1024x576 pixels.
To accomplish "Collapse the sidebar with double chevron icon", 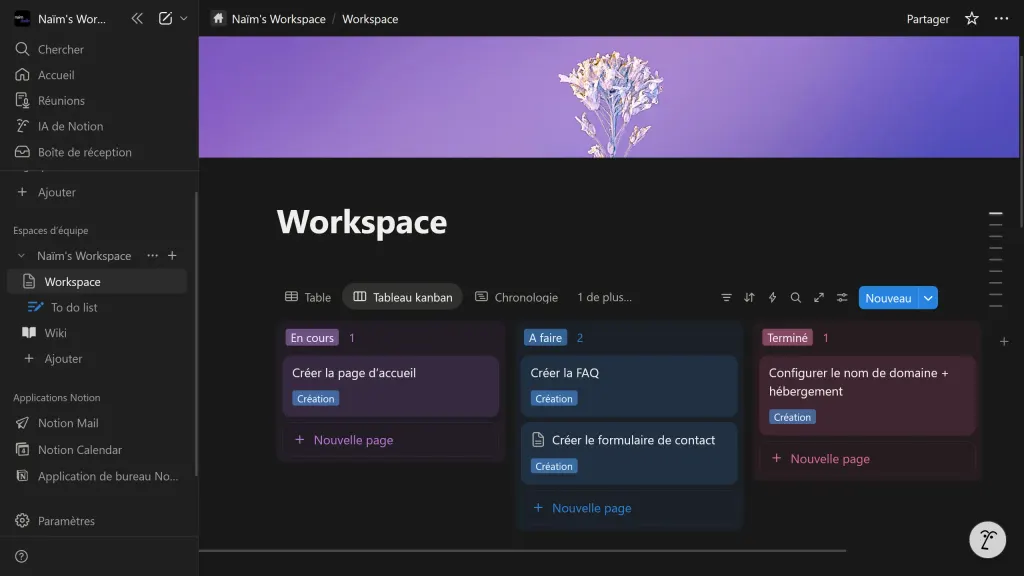I will tap(137, 18).
